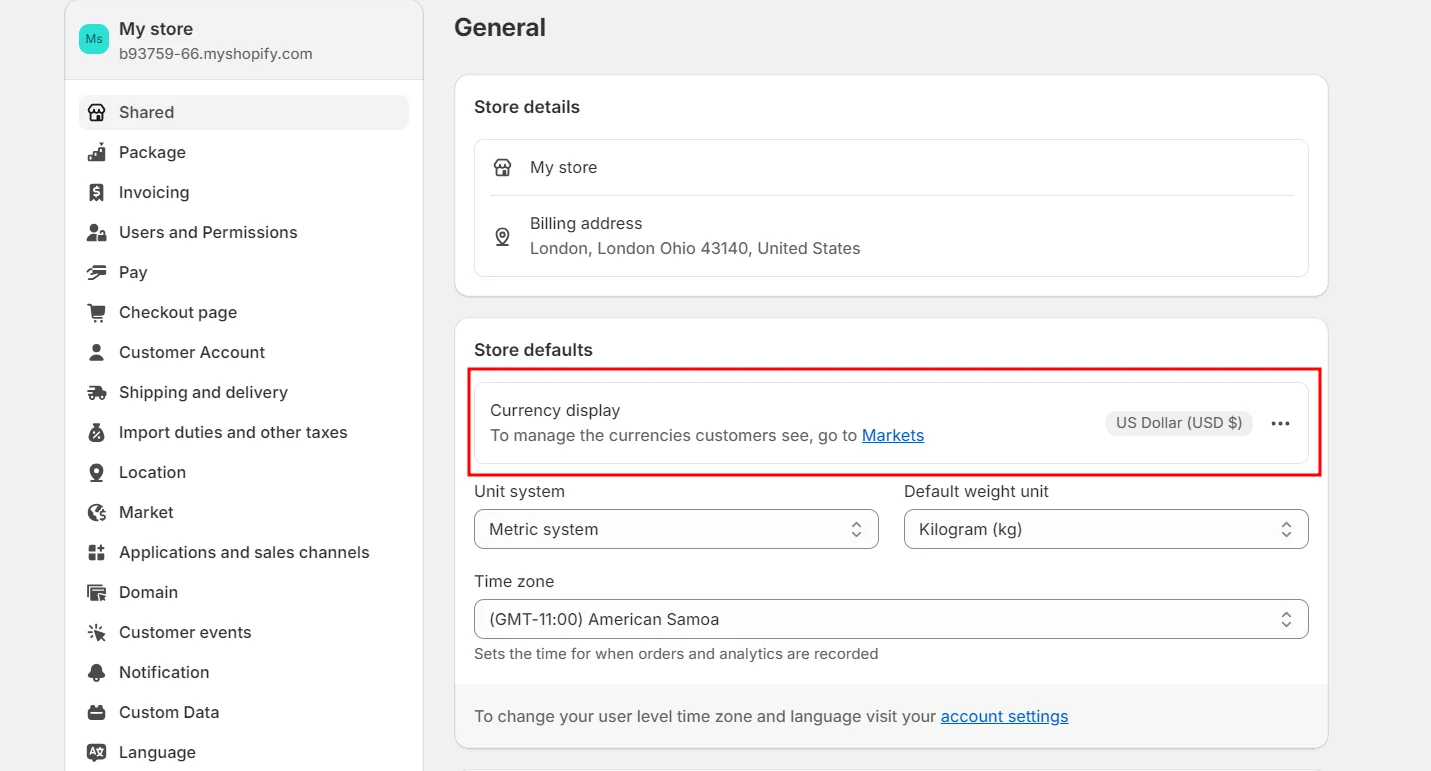
Task: Click the My store name row
Action: click(563, 167)
